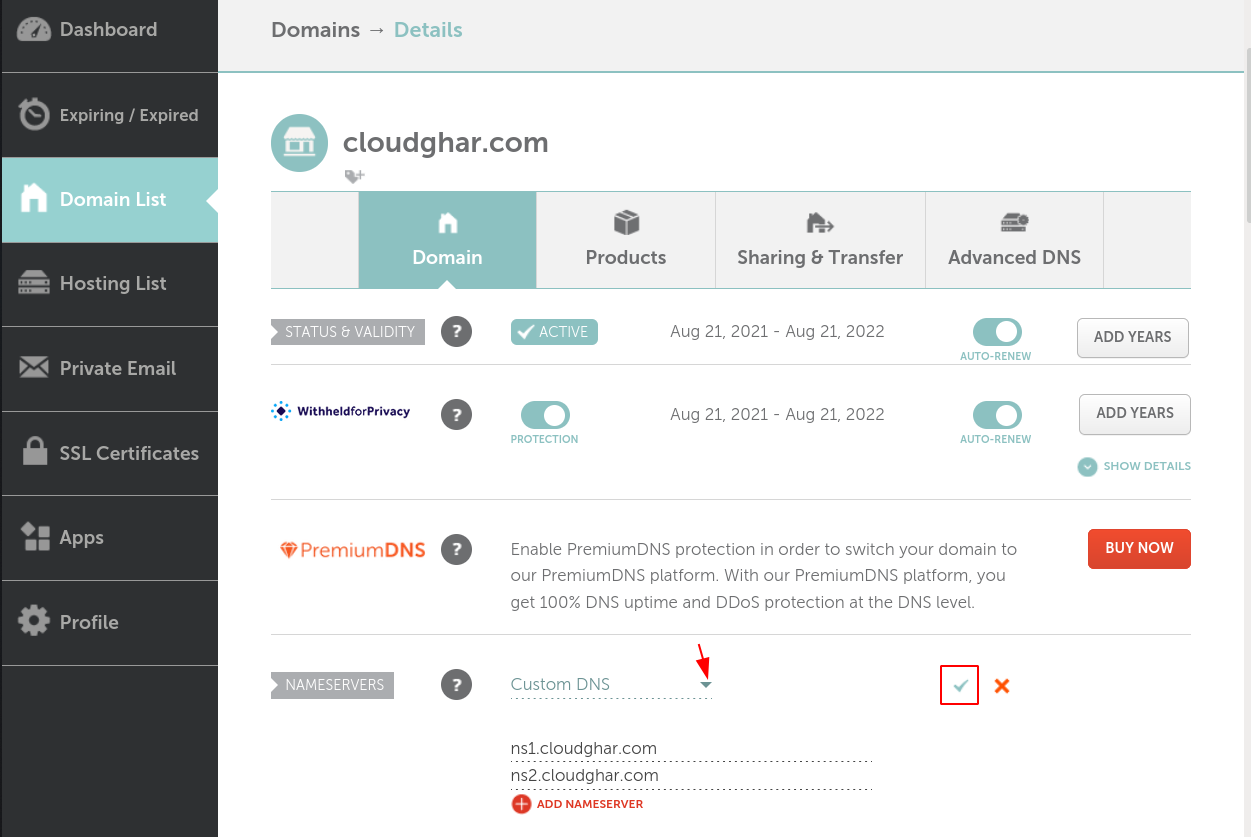The height and width of the screenshot is (837, 1251).
Task: Cancel nameserver changes with orange X
Action: pyautogui.click(x=1002, y=686)
